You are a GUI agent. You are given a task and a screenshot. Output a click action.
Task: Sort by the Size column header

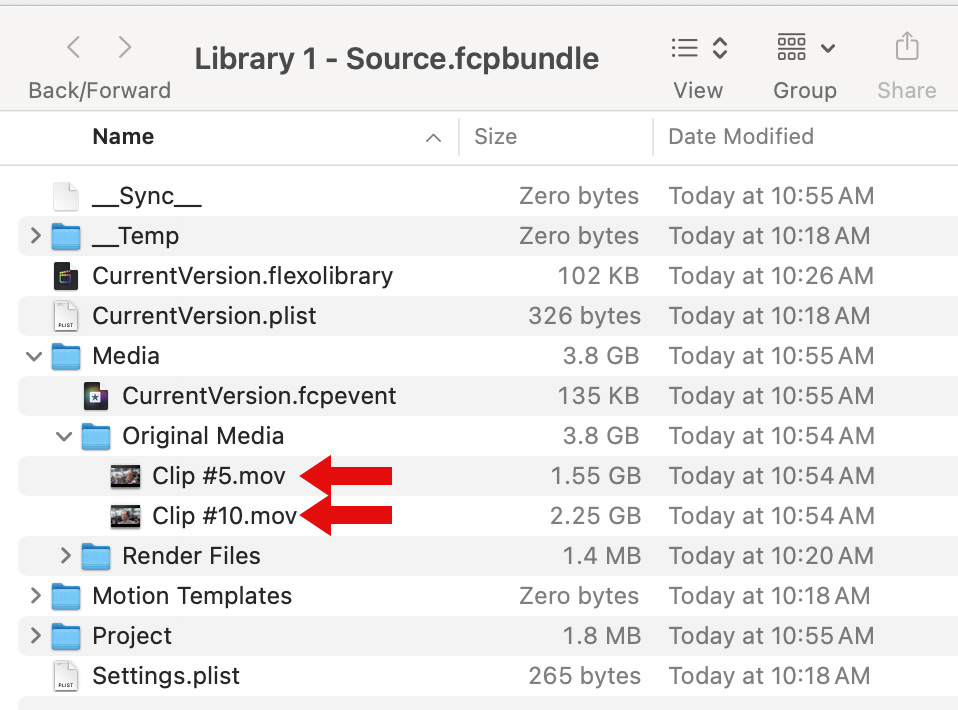point(495,137)
